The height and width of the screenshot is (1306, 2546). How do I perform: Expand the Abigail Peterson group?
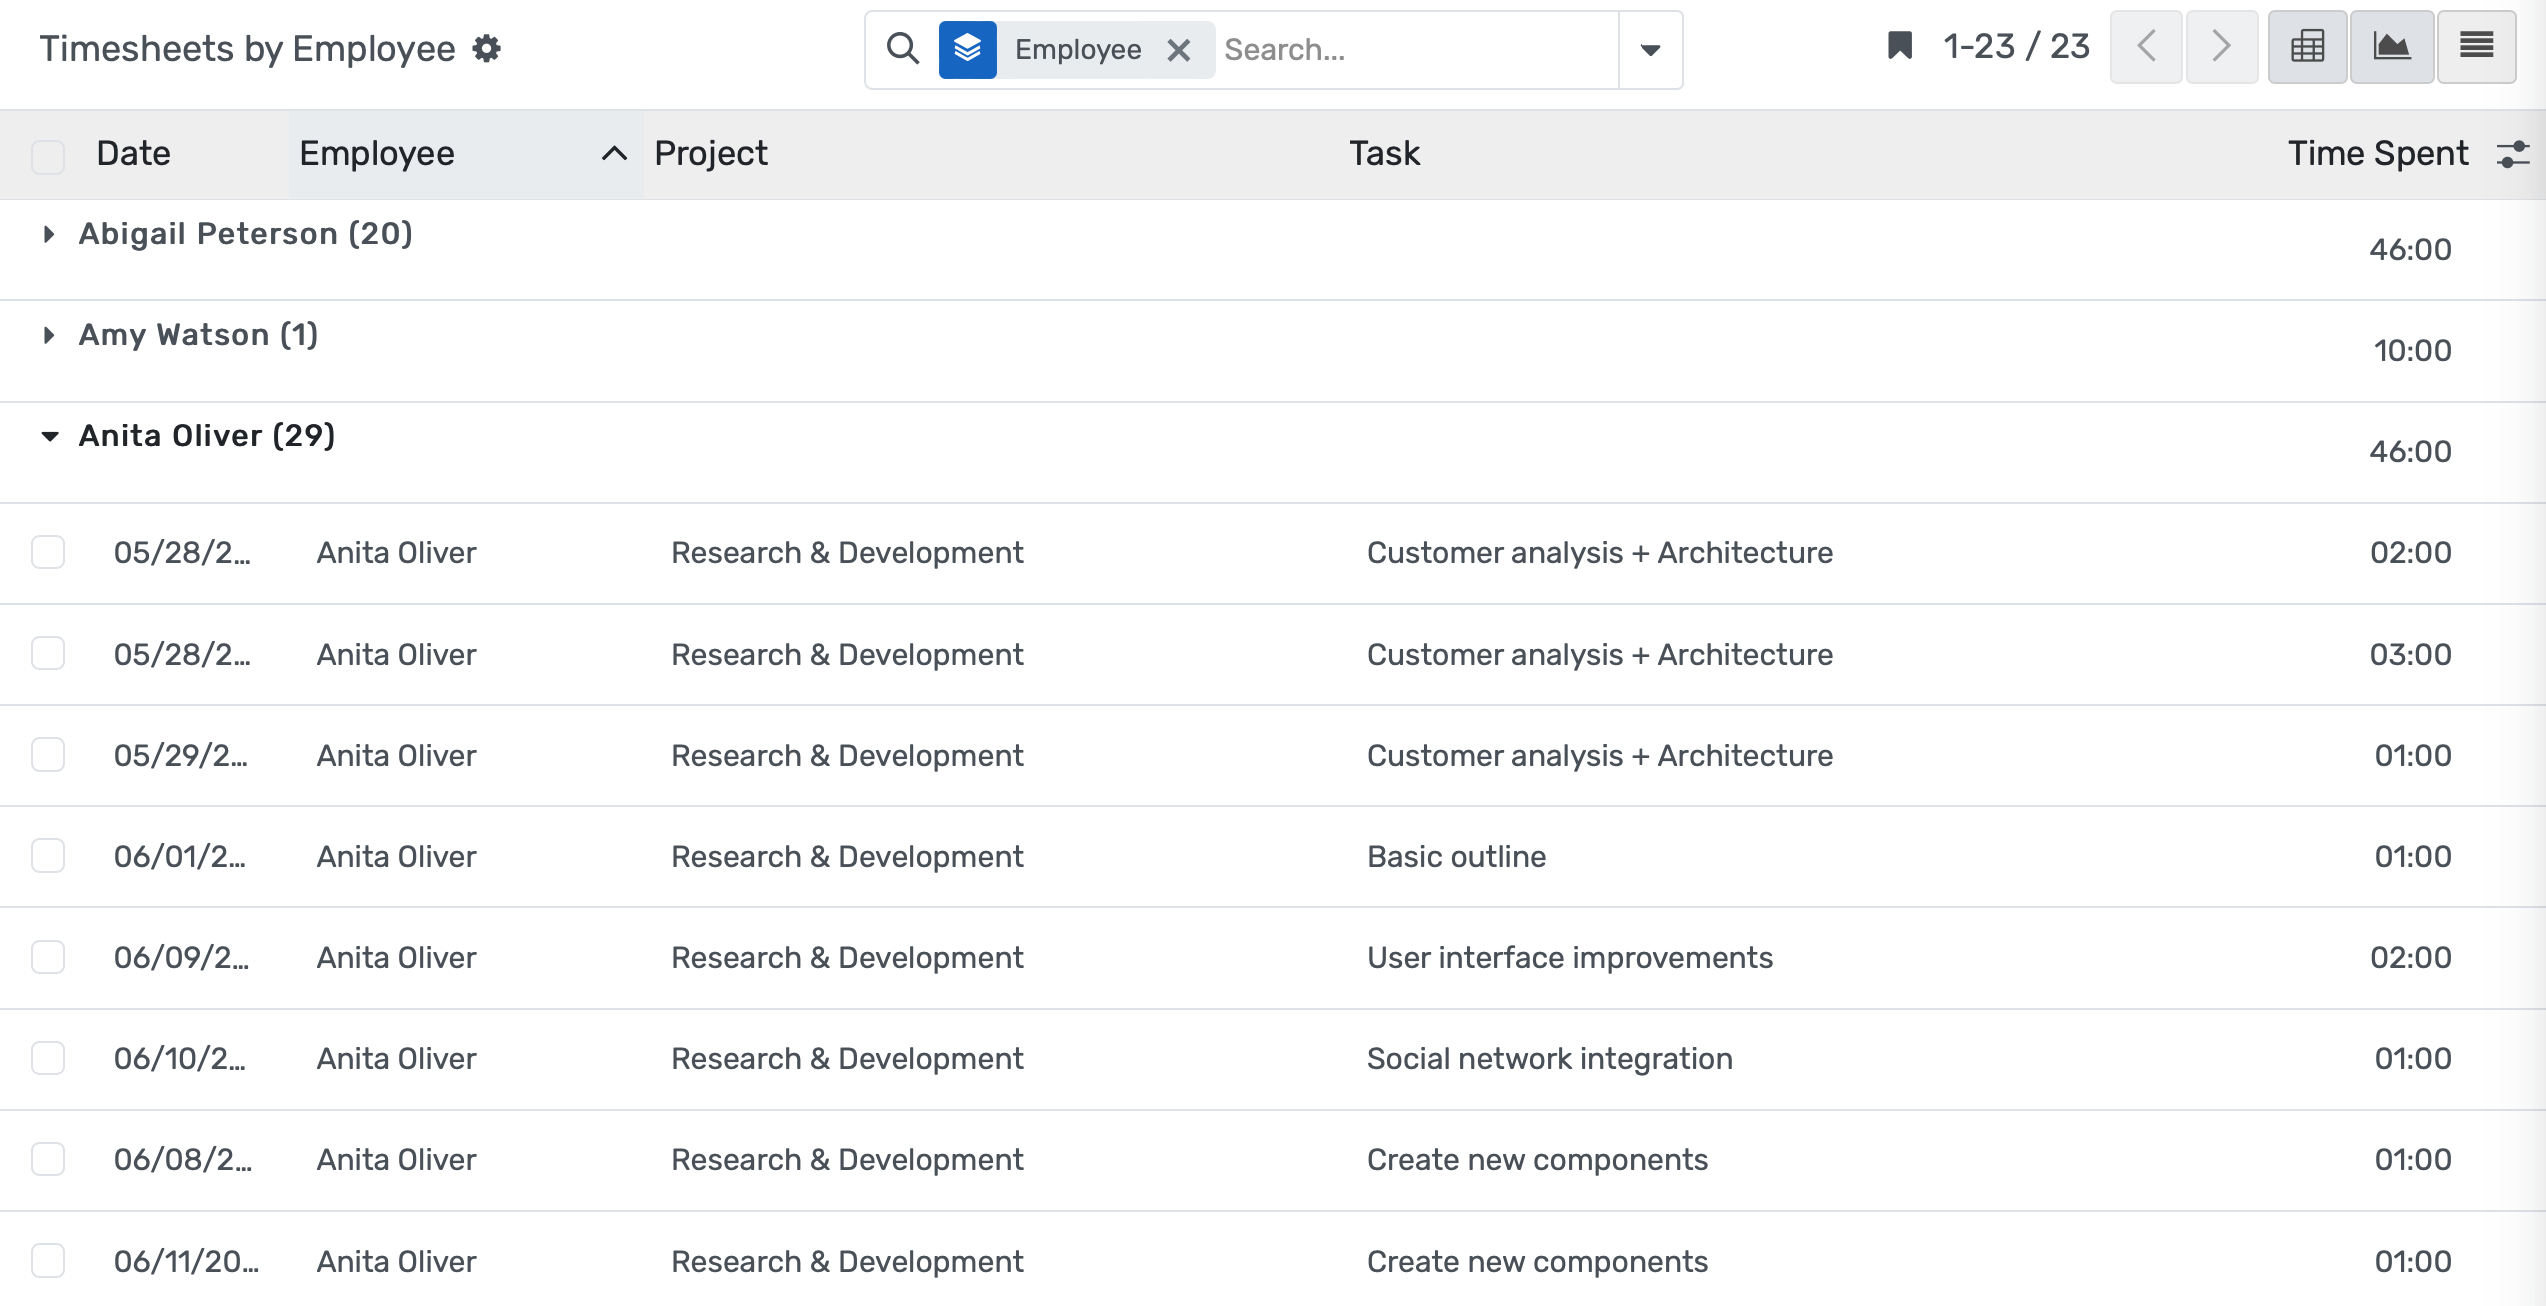point(48,234)
